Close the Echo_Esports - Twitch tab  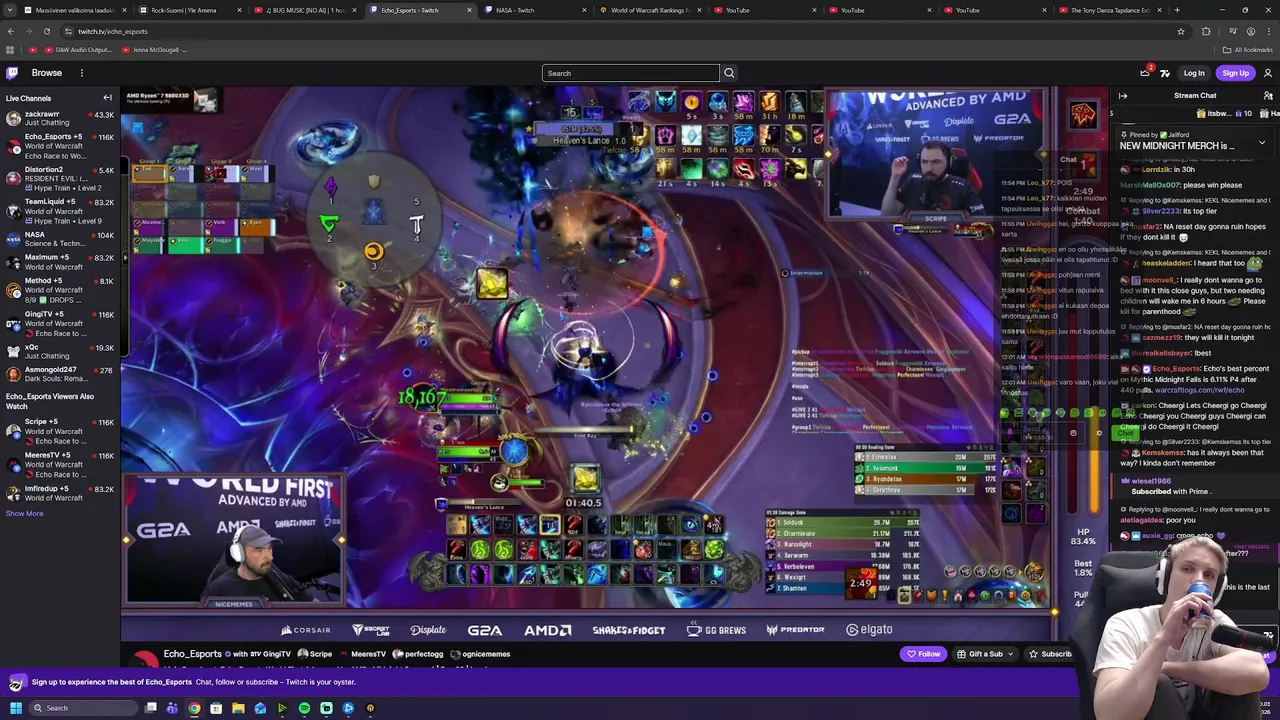pos(468,10)
